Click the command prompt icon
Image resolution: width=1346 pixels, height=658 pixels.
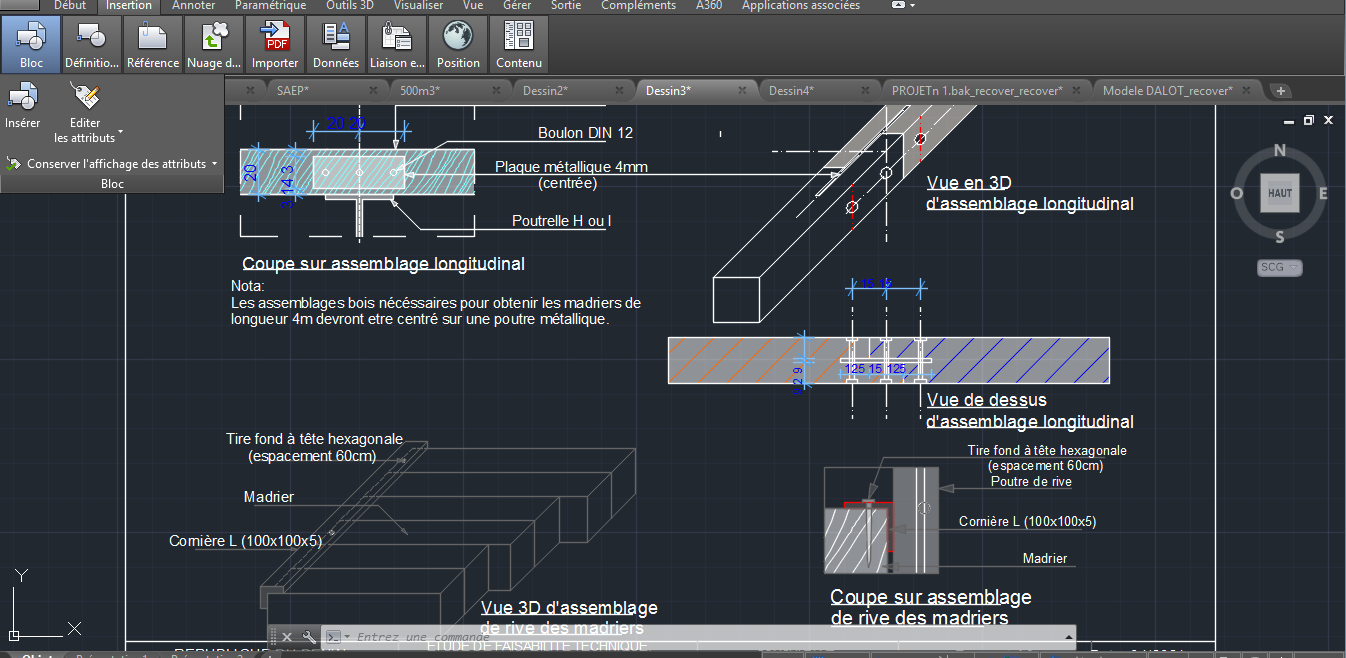(334, 636)
